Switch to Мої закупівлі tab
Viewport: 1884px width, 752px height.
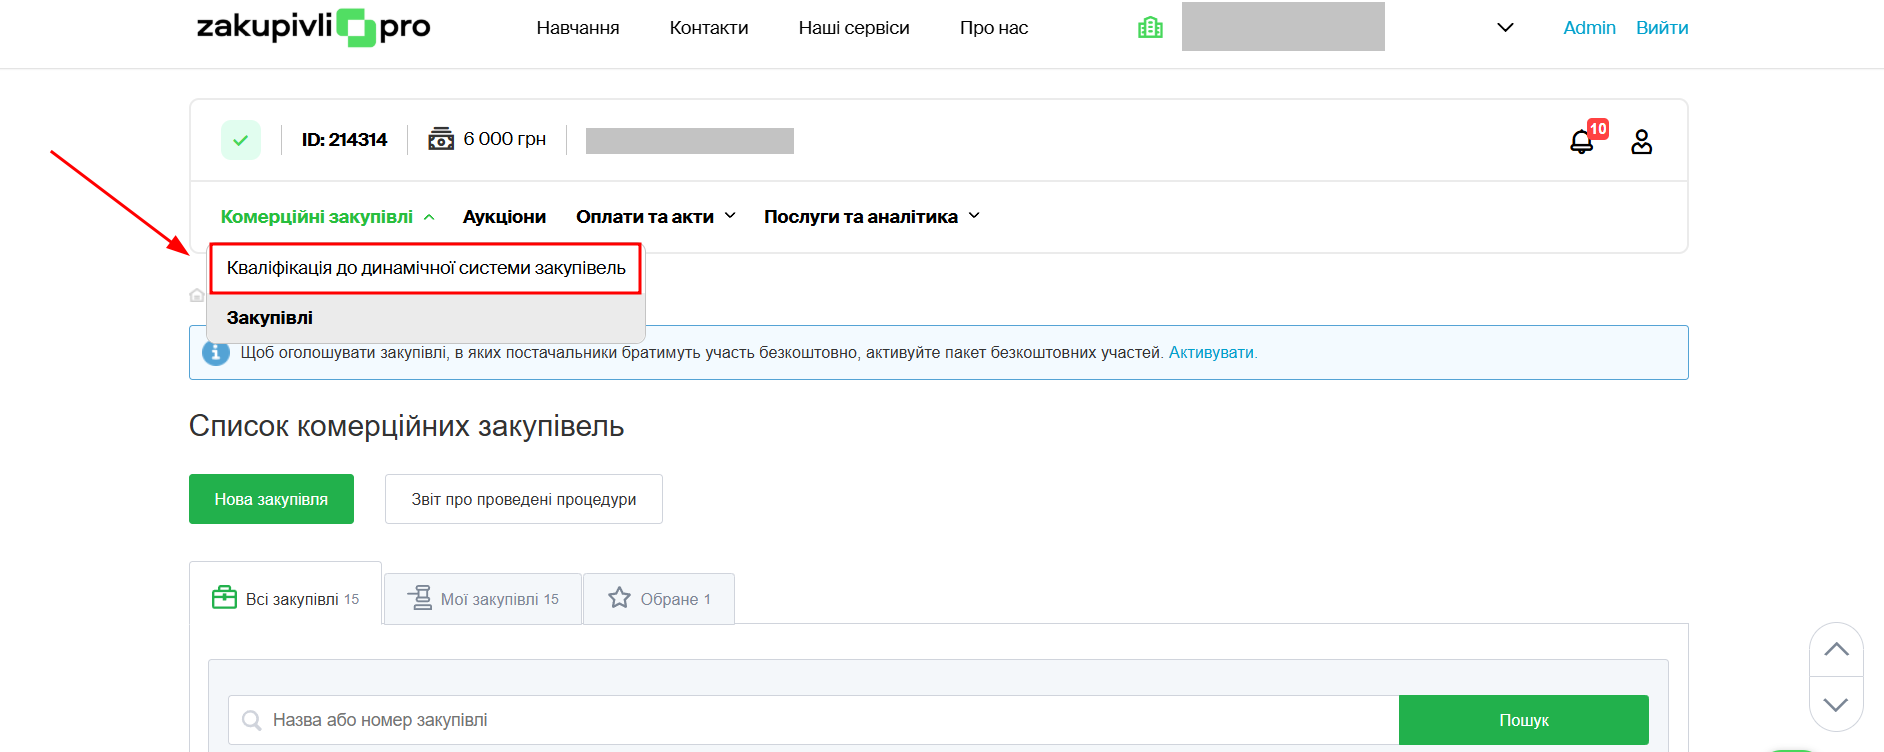click(483, 599)
